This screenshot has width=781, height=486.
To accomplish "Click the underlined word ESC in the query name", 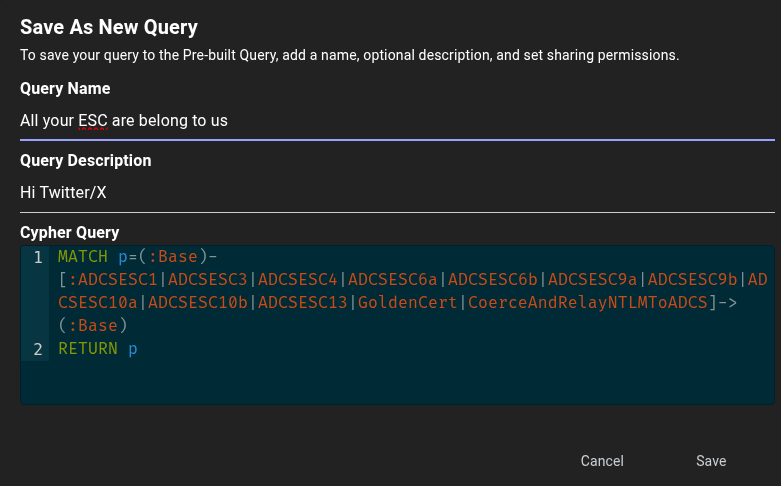I will [x=93, y=121].
